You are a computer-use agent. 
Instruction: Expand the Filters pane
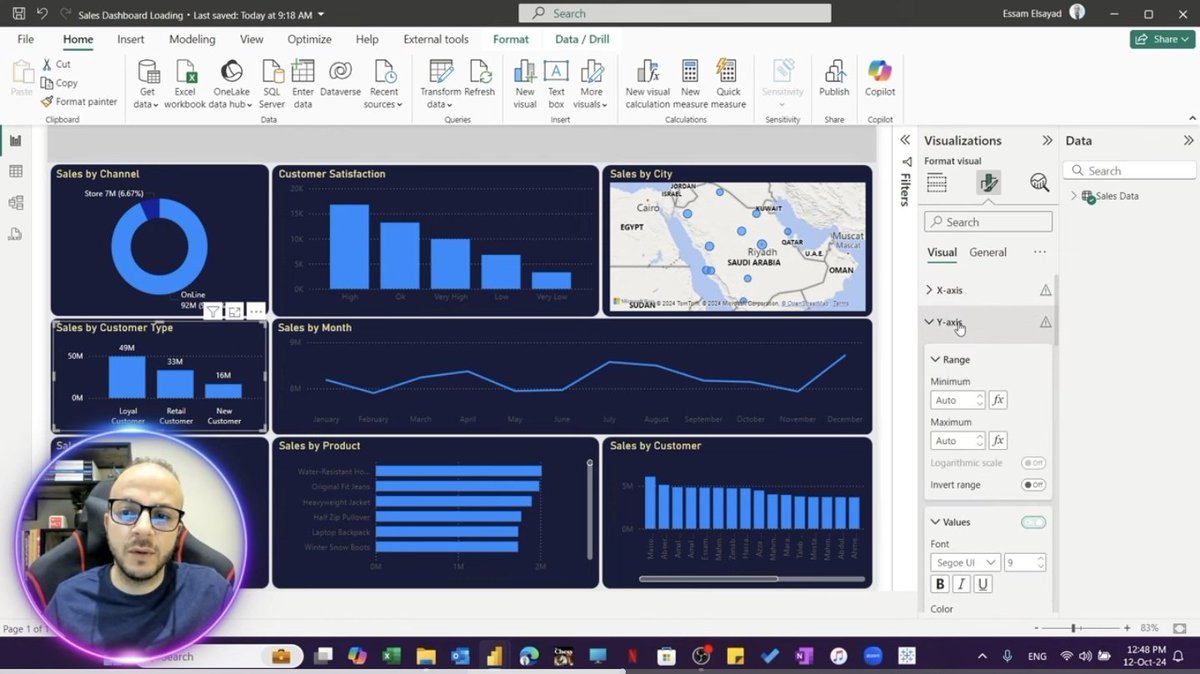coord(904,141)
